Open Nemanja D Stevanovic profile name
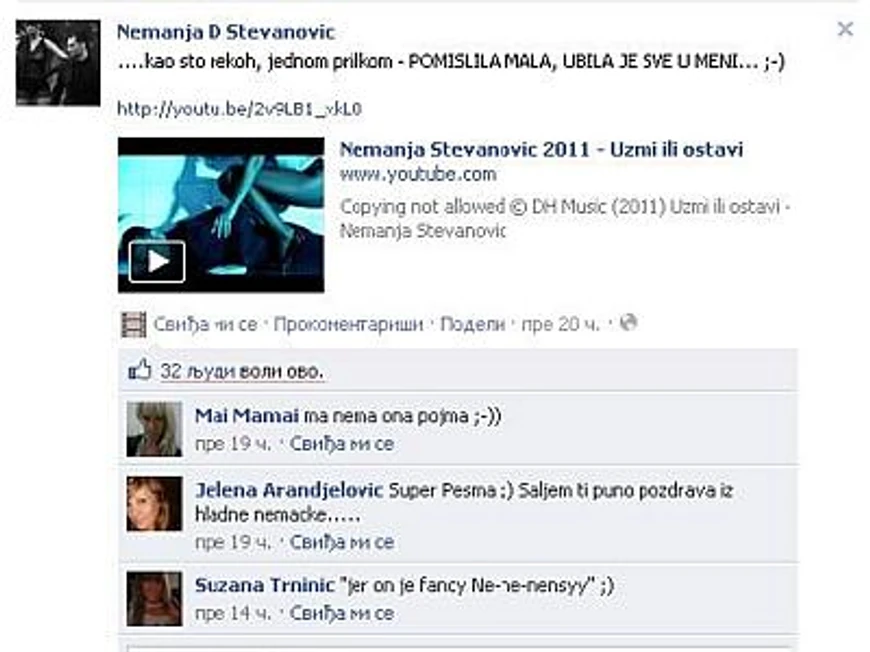Image resolution: width=870 pixels, height=652 pixels. (x=226, y=32)
